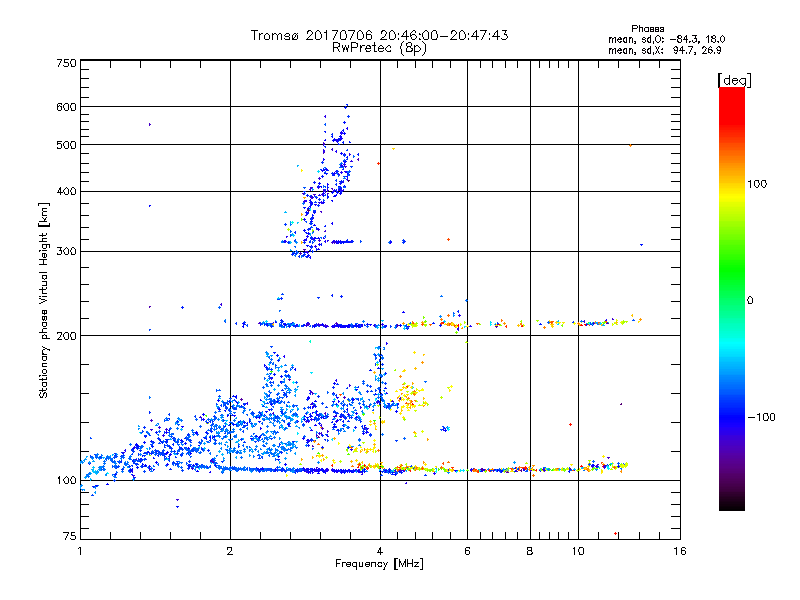Click the 'mean, sd,O: -84.3, 18.0' line
The image size is (800, 600).
click(666, 39)
